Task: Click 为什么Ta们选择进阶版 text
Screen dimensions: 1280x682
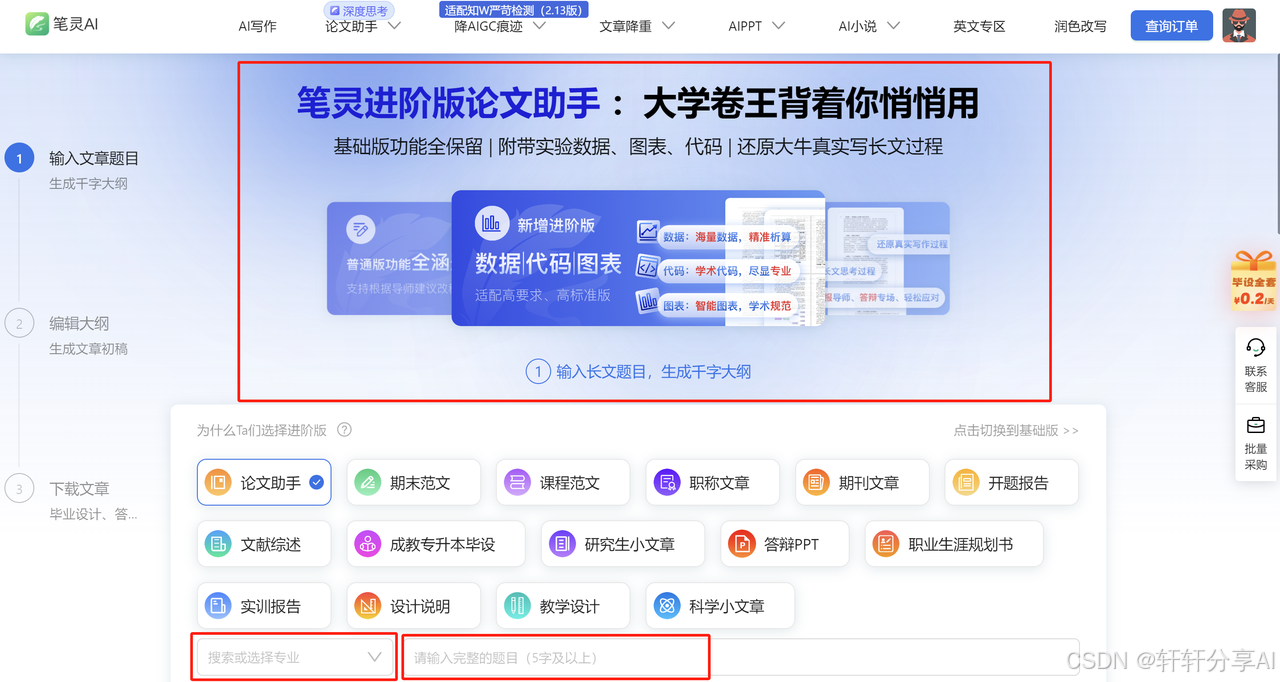Action: pyautogui.click(x=261, y=430)
